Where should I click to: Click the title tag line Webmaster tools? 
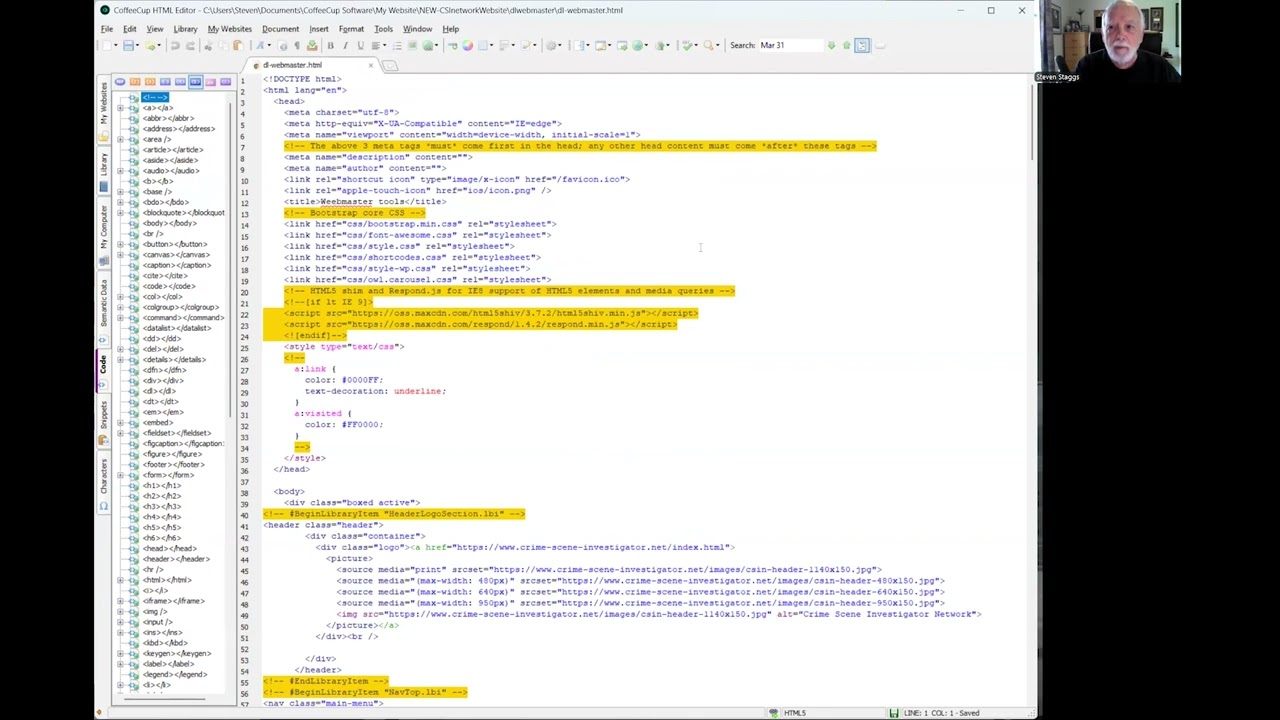(x=365, y=202)
